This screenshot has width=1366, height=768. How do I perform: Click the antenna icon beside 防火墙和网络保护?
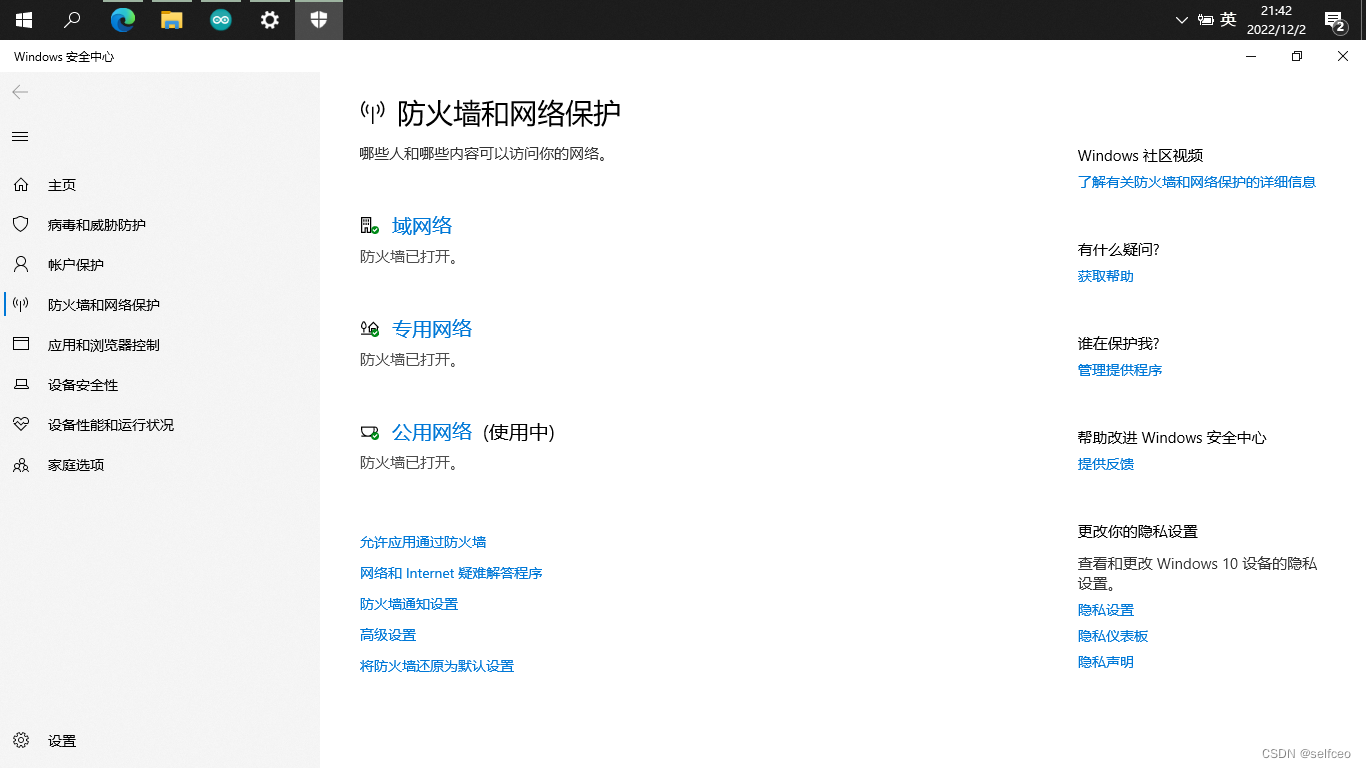point(21,305)
